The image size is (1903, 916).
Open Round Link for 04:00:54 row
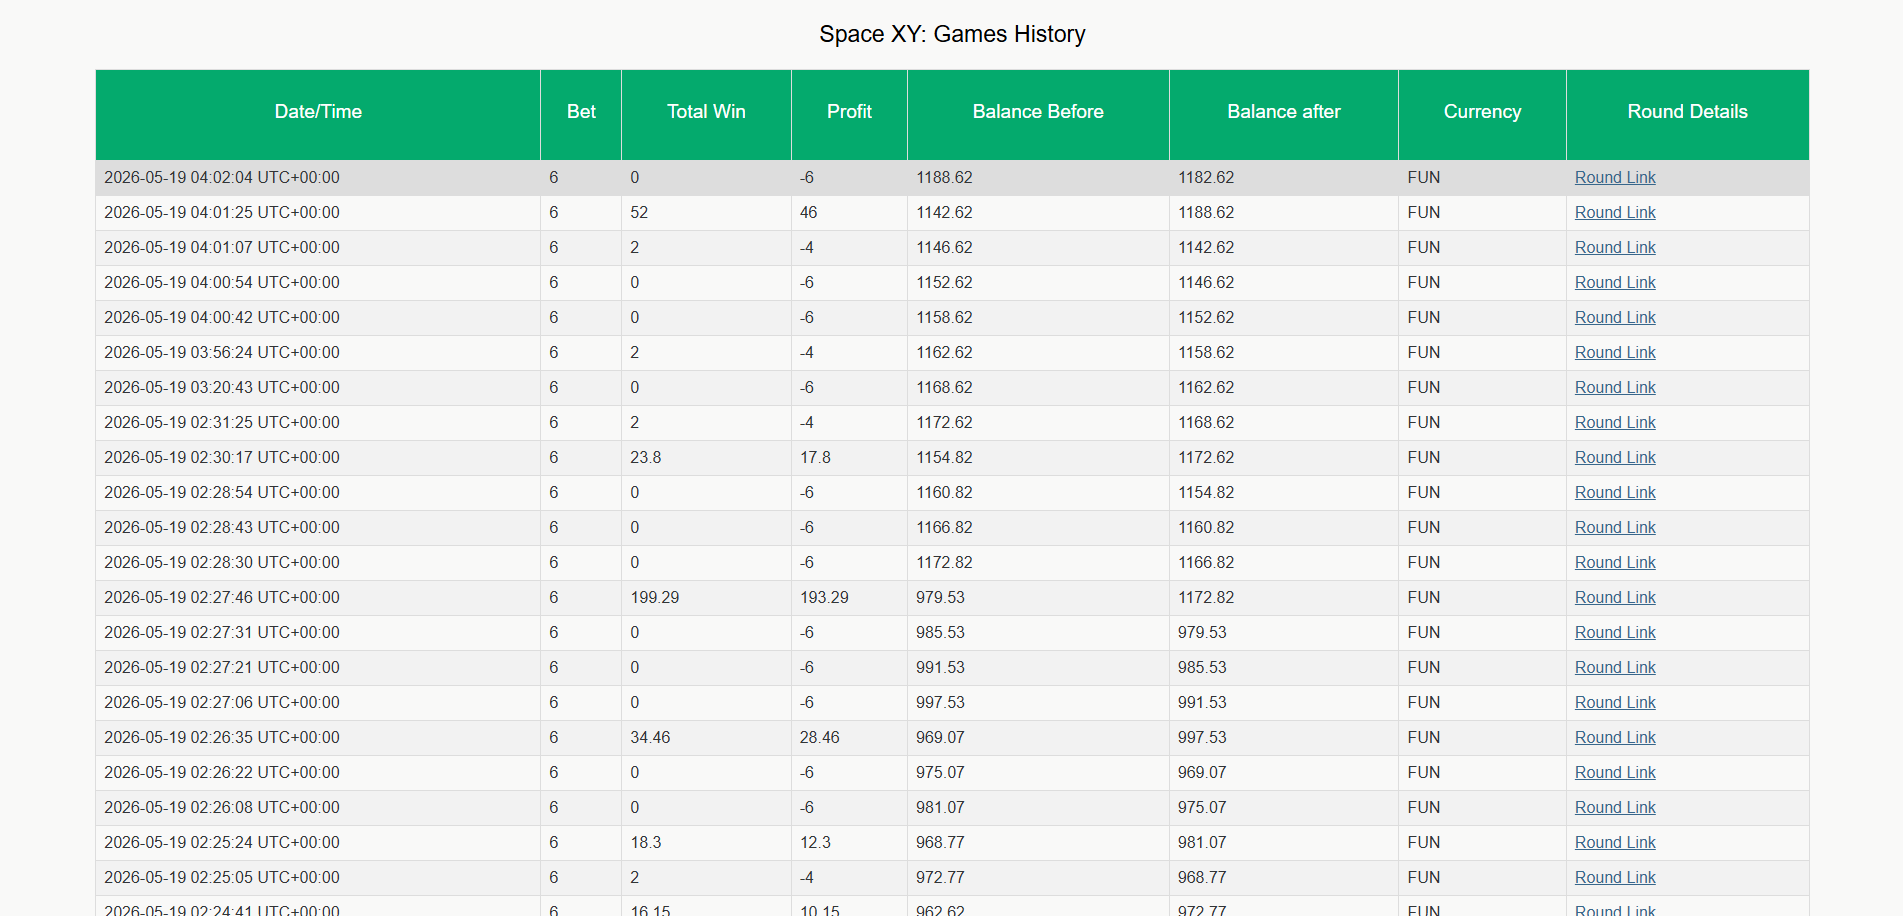click(1615, 282)
